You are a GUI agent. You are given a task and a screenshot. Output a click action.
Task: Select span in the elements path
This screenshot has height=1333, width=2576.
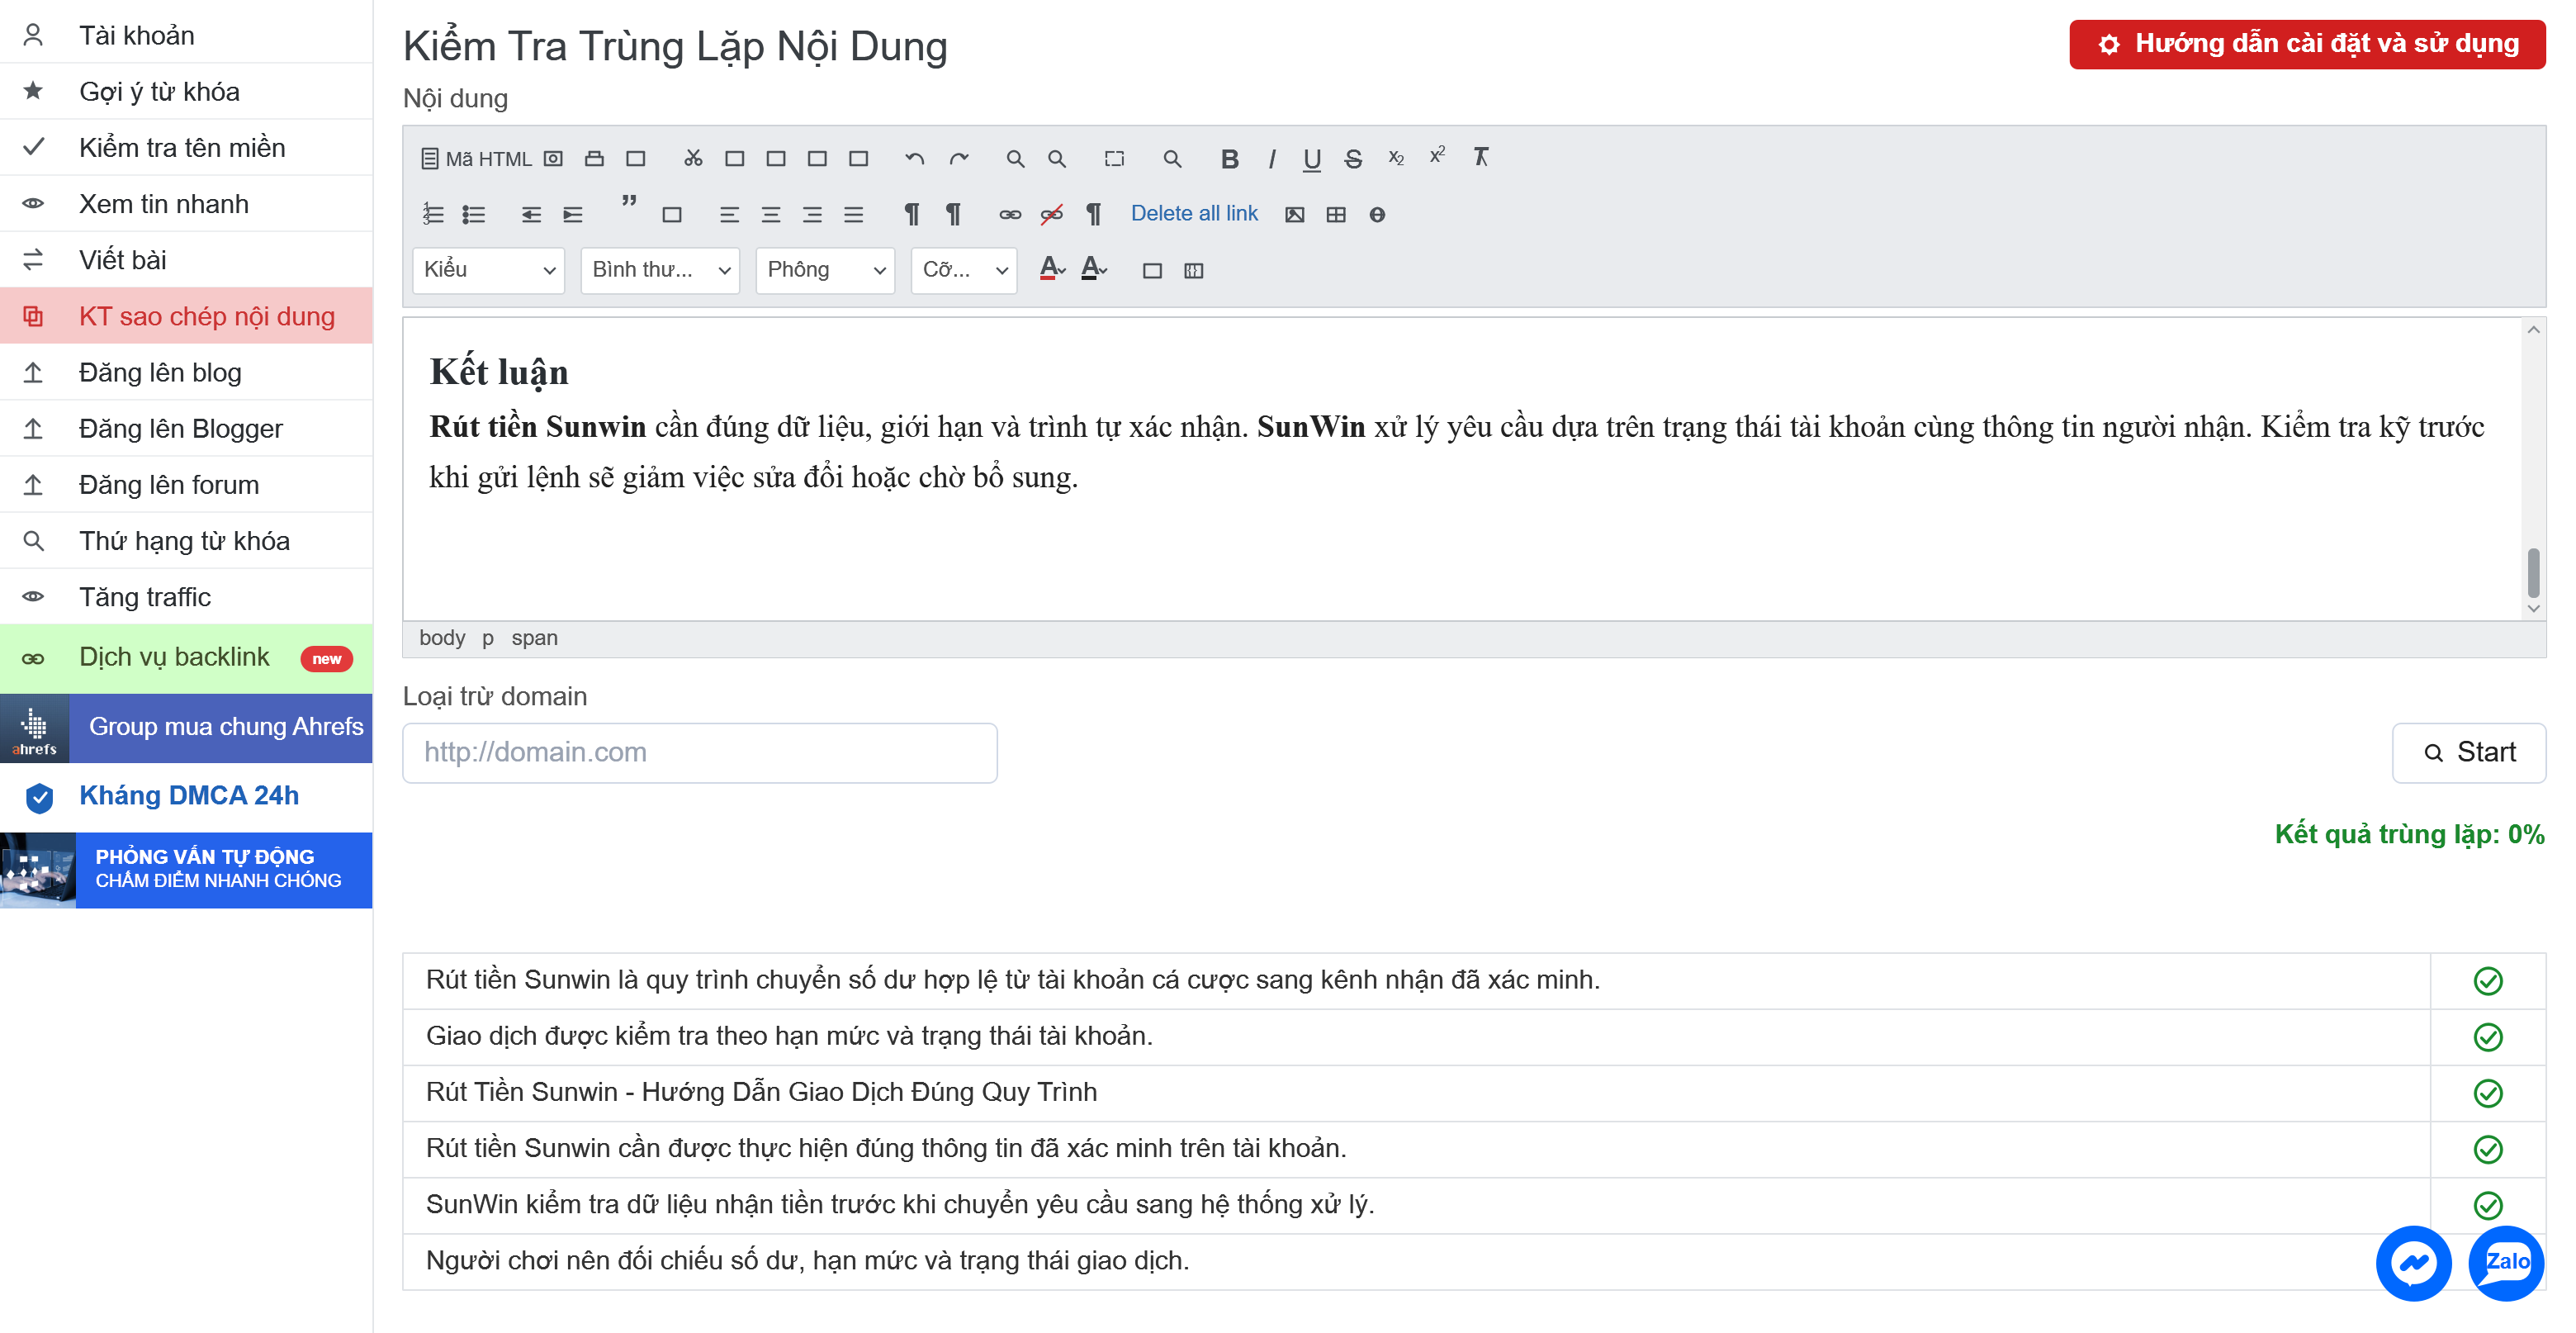pyautogui.click(x=534, y=638)
